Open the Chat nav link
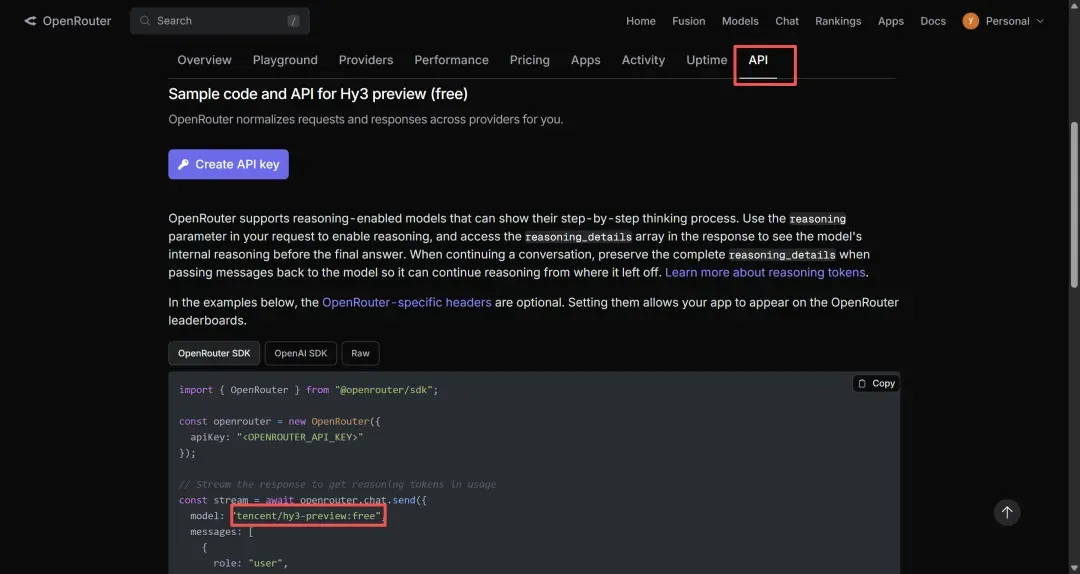 point(787,21)
